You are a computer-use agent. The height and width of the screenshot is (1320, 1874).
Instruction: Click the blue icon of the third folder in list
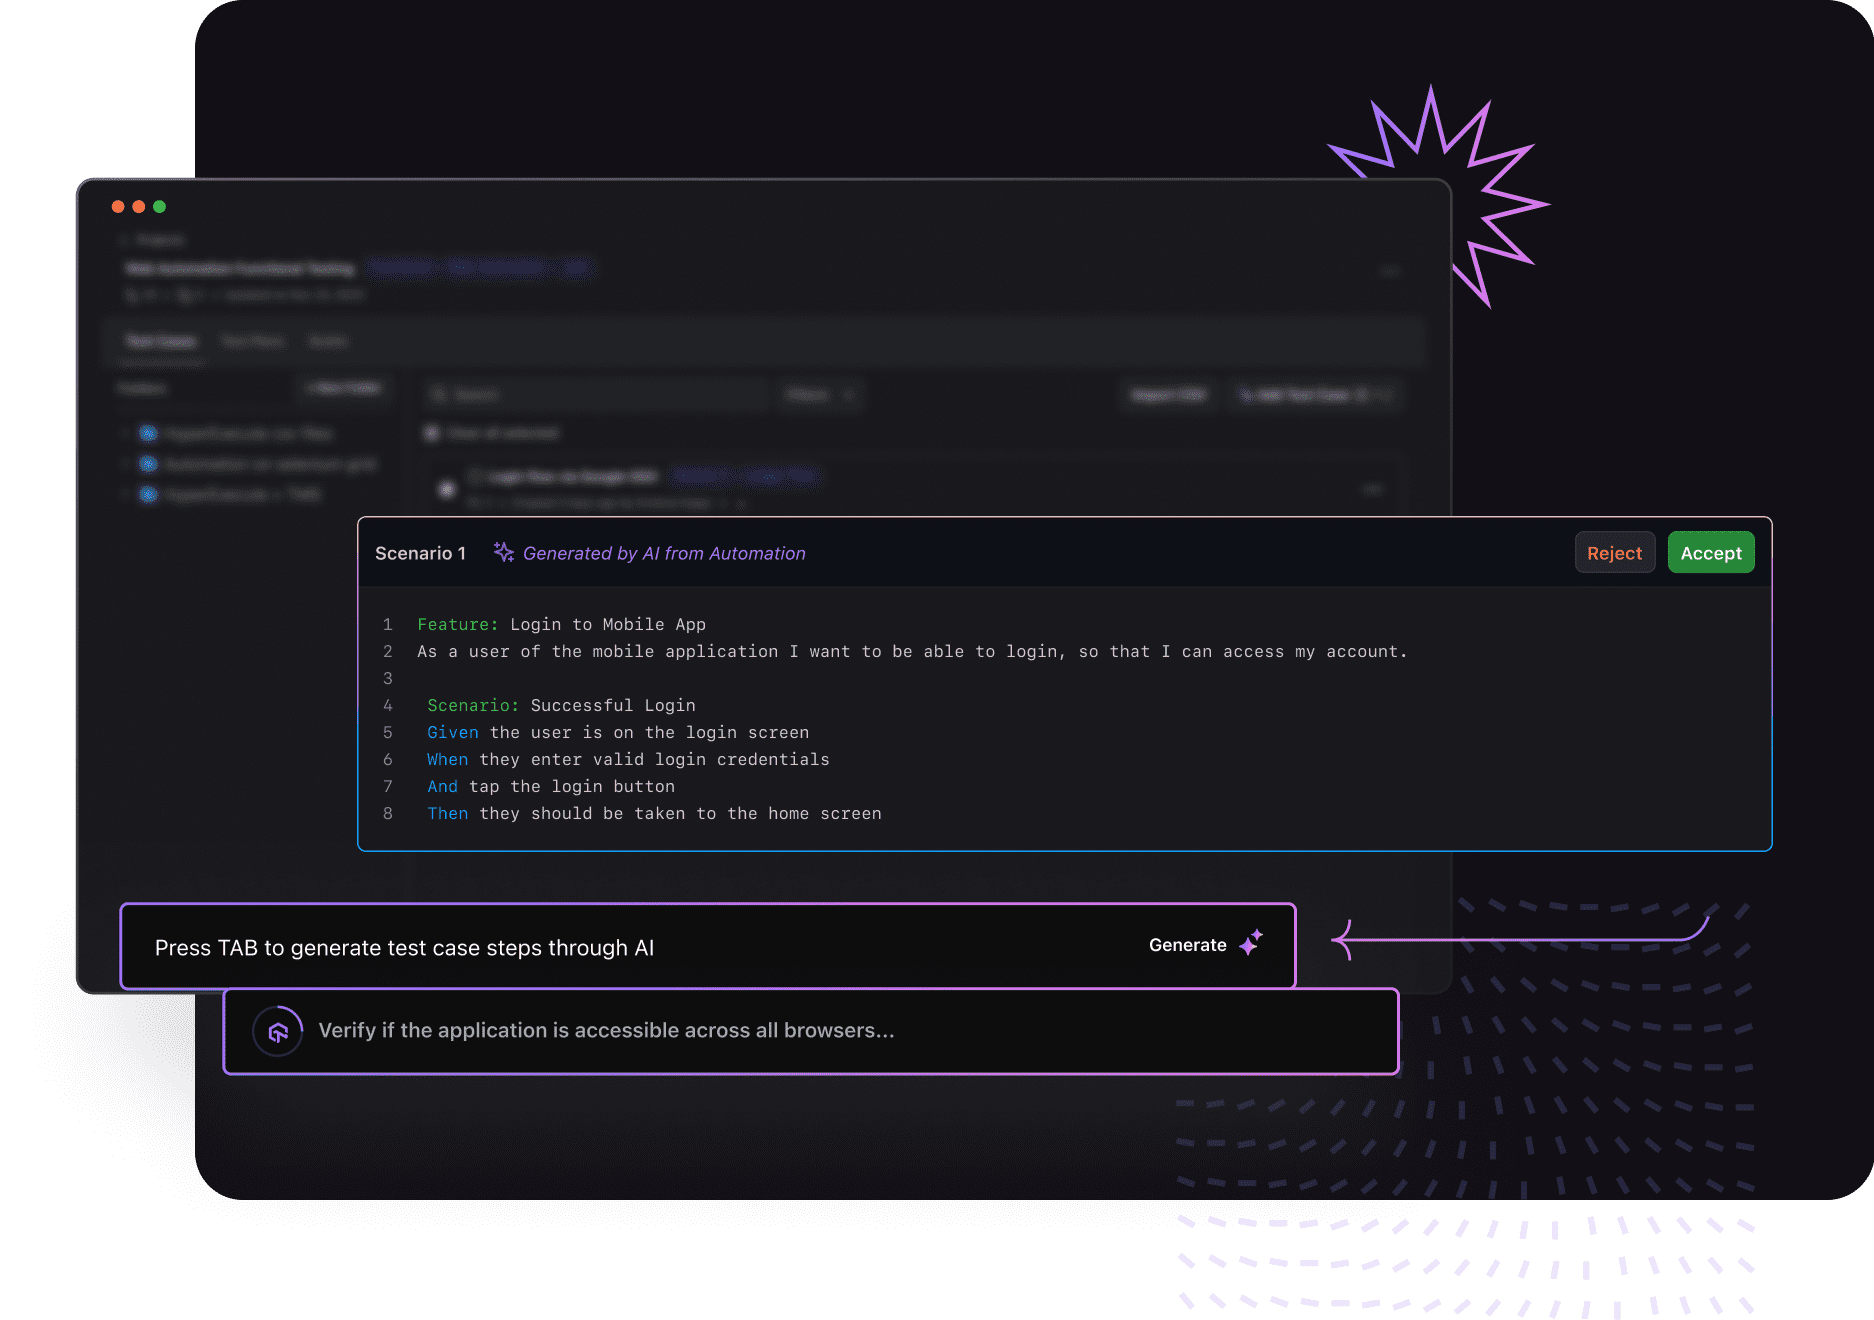[148, 494]
